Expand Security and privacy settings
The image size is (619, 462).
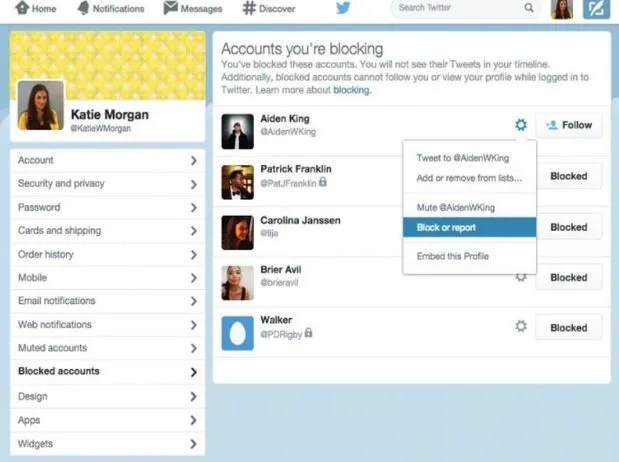tap(106, 184)
